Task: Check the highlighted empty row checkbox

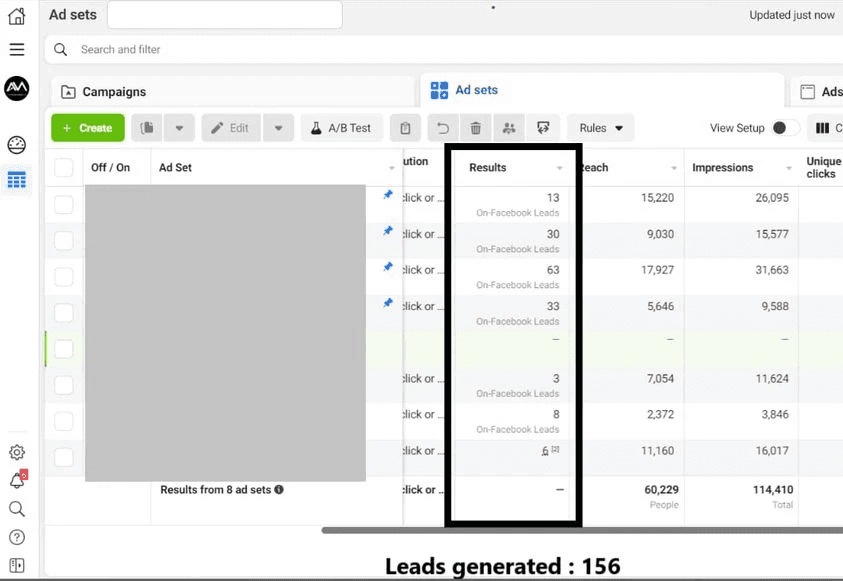Action: (63, 349)
